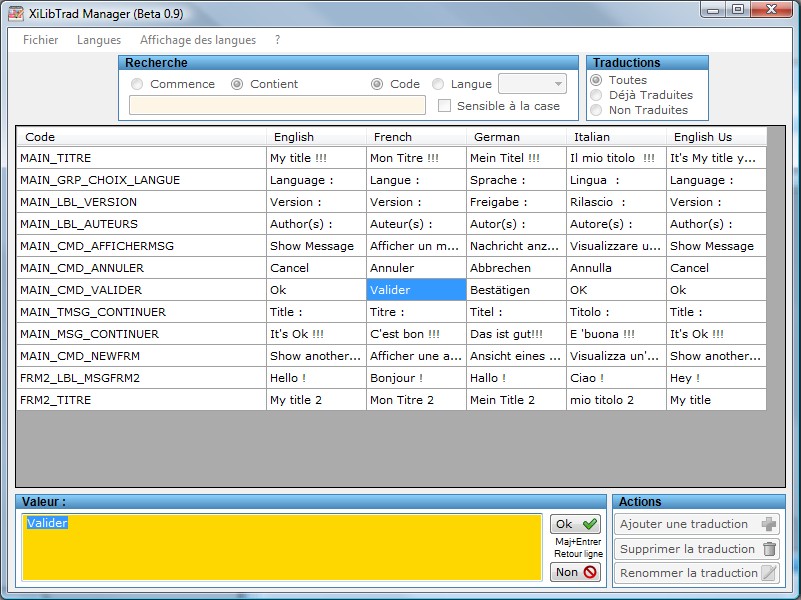Select the Langue search radio button
Screen dimensions: 801x600
click(x=438, y=84)
